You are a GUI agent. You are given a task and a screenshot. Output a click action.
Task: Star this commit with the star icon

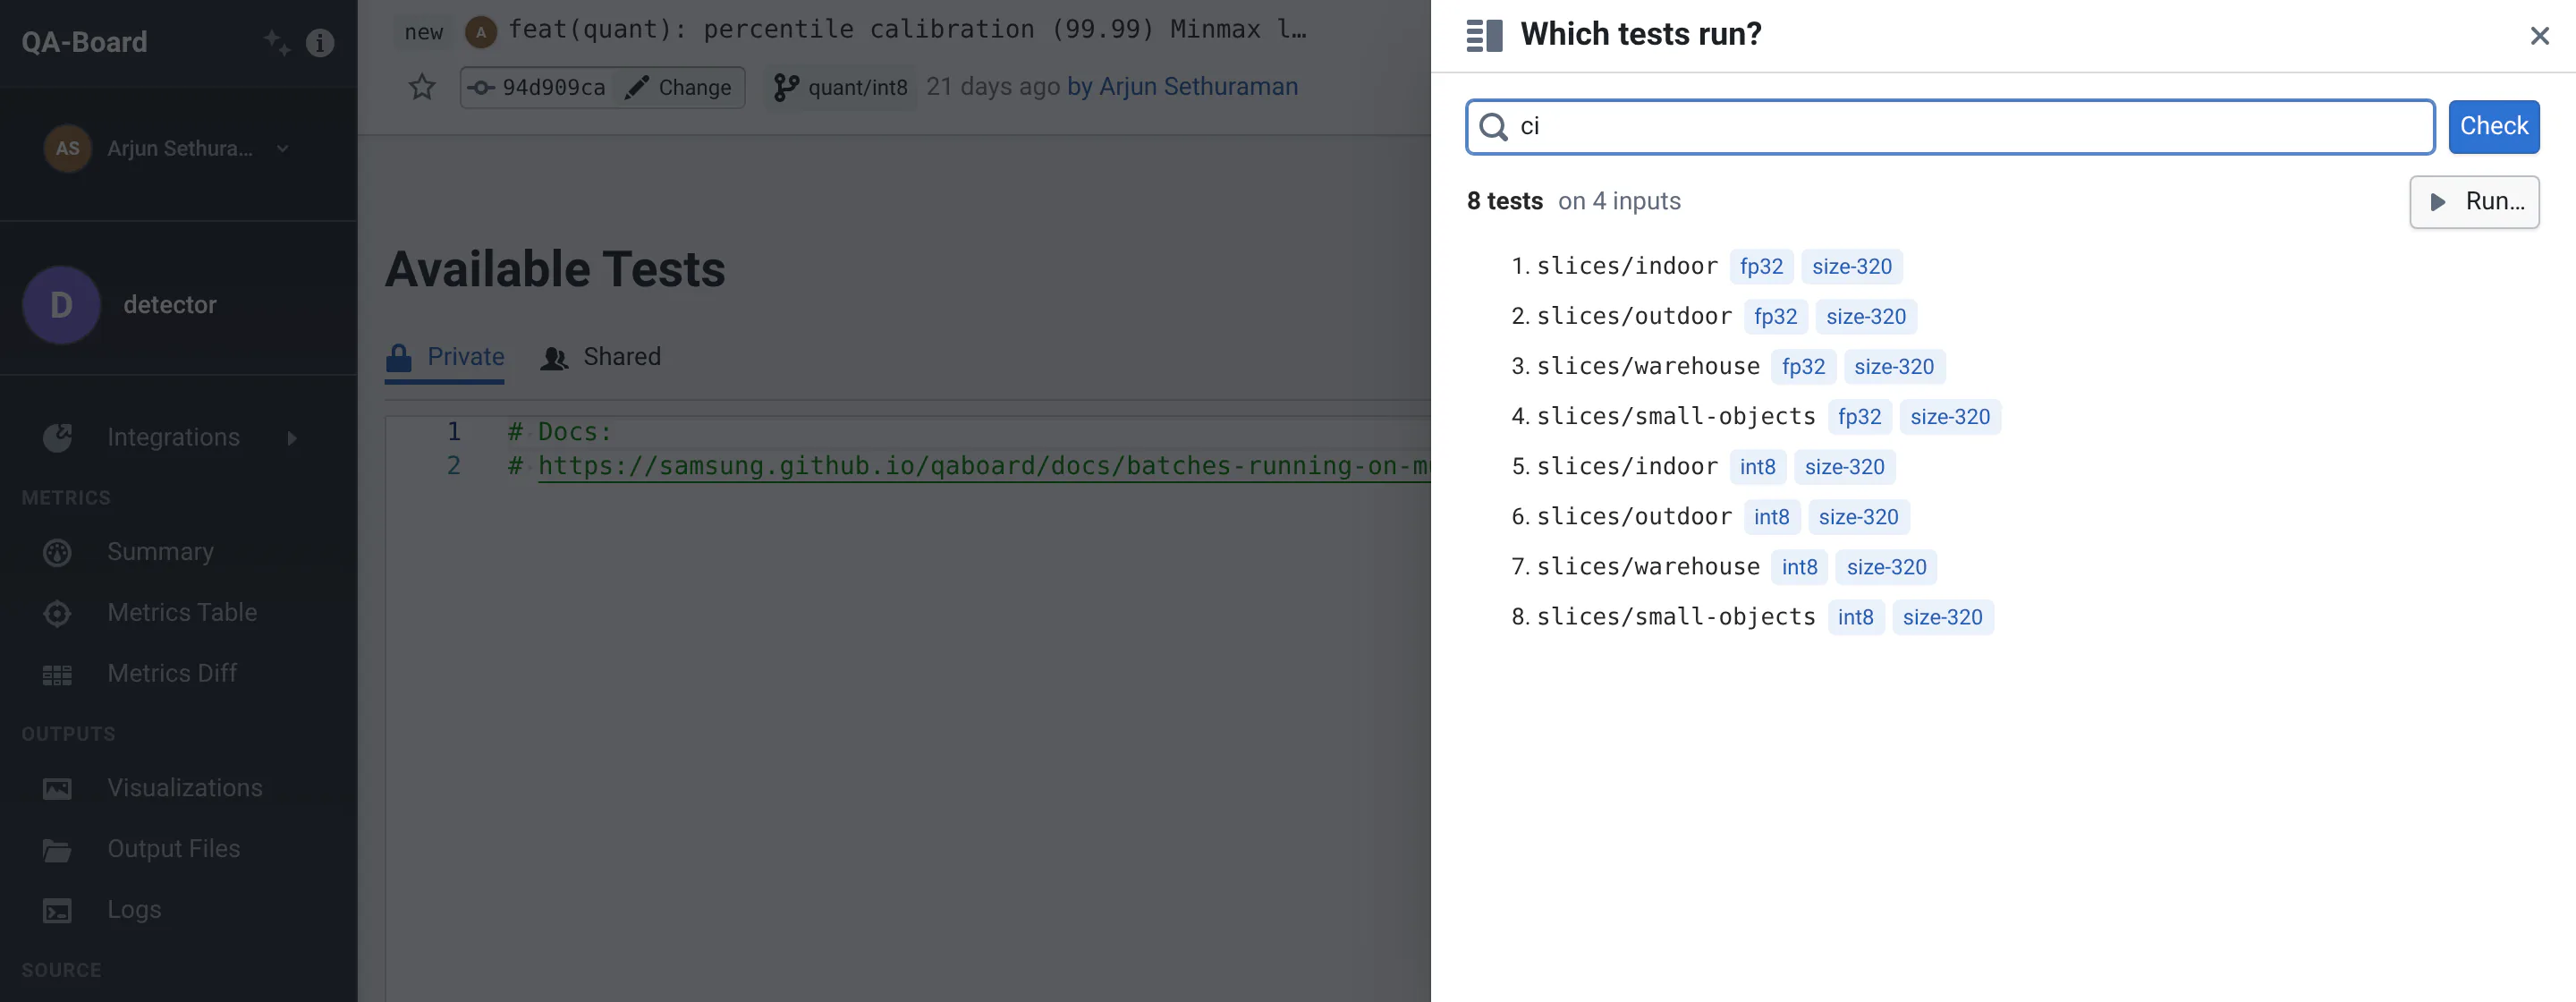point(422,87)
